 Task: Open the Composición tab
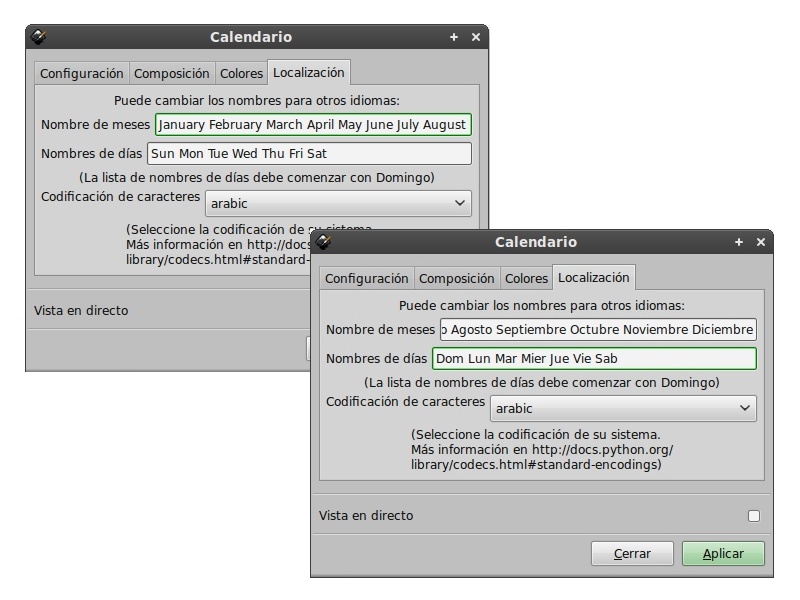[x=456, y=278]
